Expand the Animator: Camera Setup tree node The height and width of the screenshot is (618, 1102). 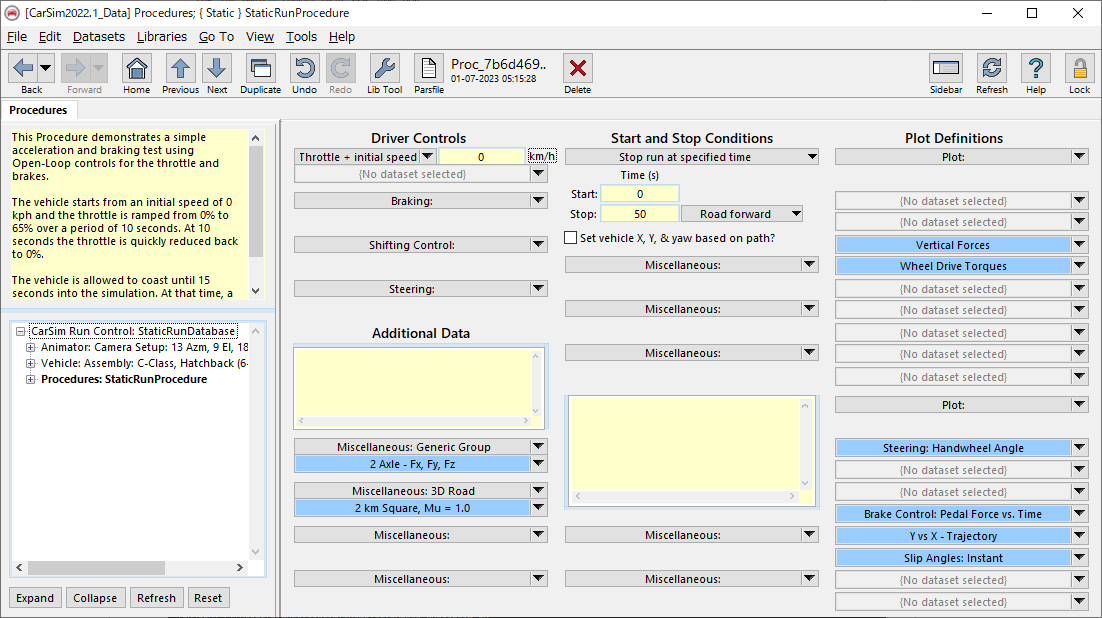click(x=30, y=347)
